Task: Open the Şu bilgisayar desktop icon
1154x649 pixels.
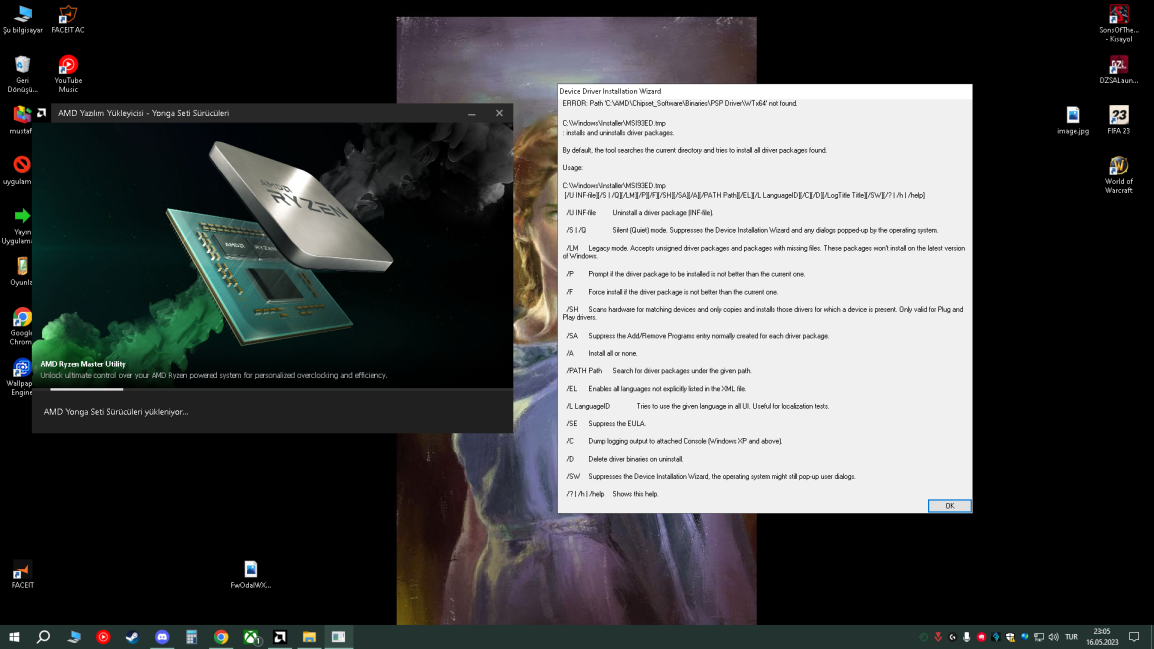Action: [x=22, y=20]
